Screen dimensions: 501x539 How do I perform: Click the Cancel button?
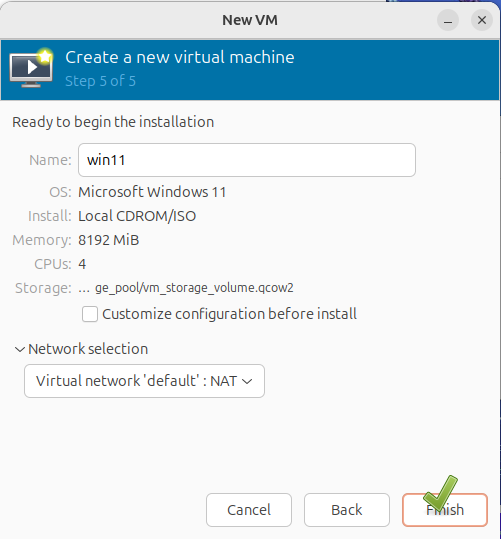(249, 510)
